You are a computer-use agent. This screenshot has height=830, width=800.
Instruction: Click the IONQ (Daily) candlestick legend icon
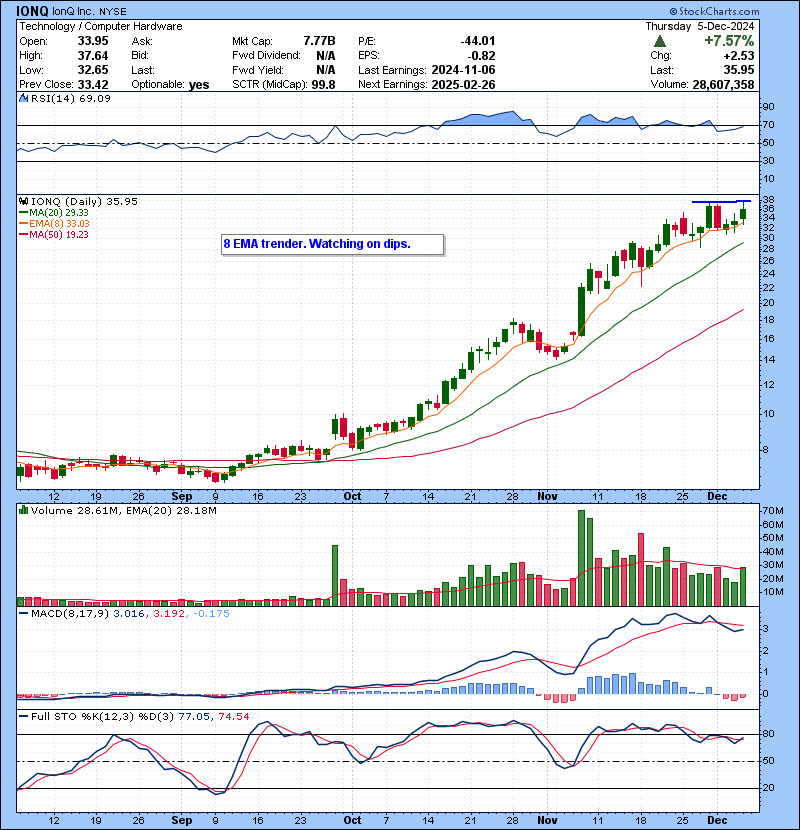point(23,202)
